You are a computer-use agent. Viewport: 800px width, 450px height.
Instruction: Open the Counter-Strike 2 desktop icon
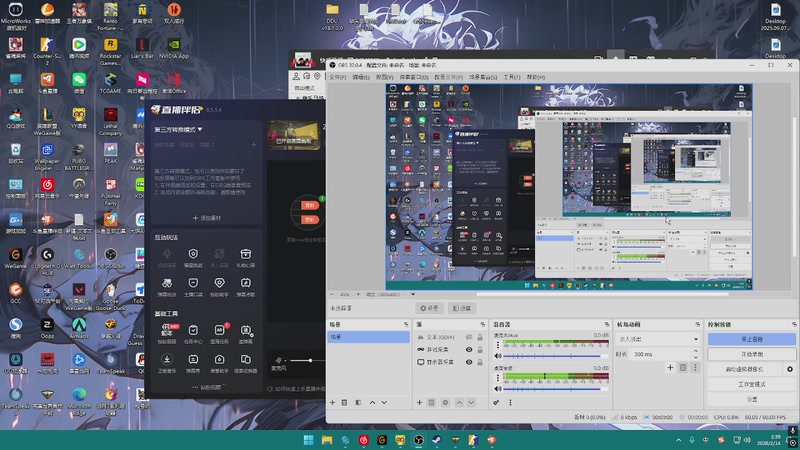coord(47,51)
